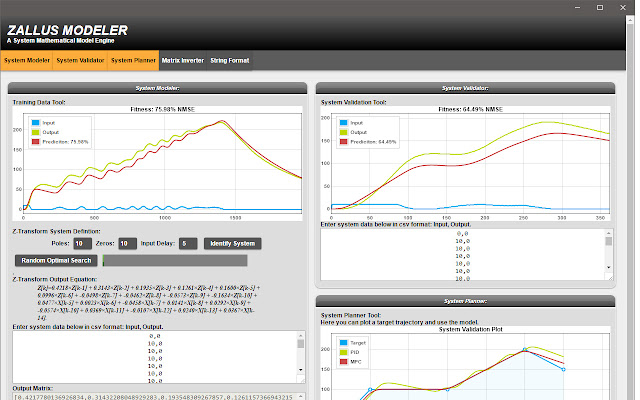
Task: Toggle PID series in planner legend
Action: pyautogui.click(x=350, y=352)
